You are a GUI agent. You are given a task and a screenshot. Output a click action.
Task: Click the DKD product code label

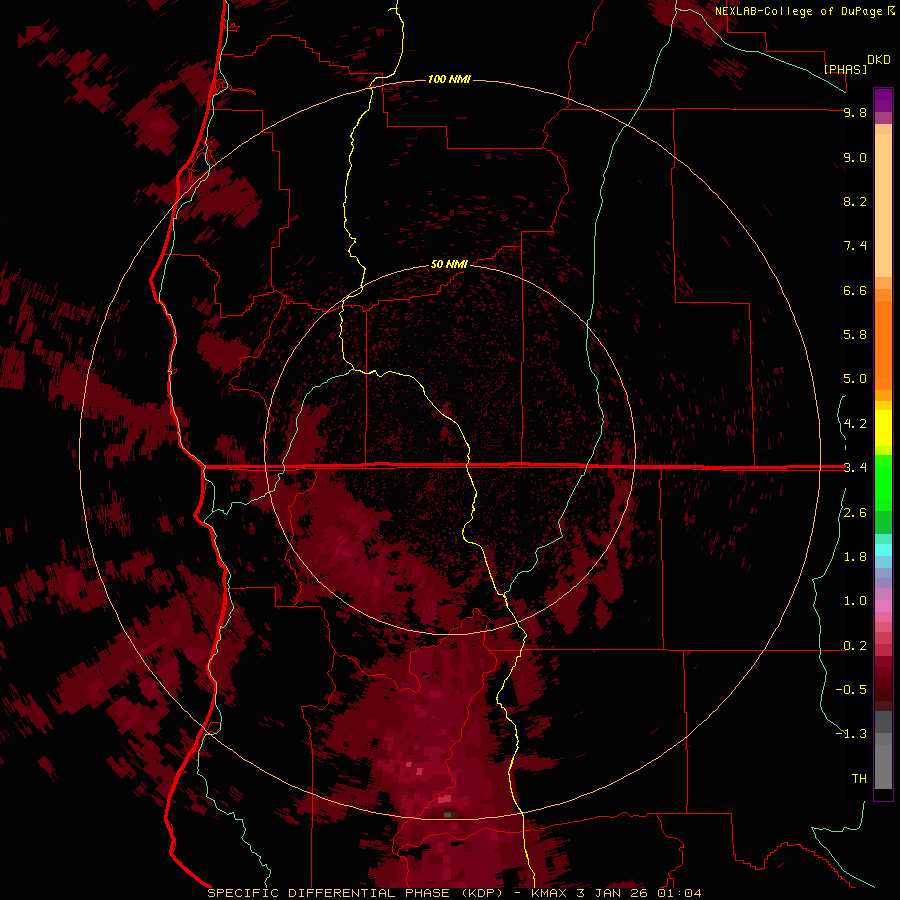879,60
